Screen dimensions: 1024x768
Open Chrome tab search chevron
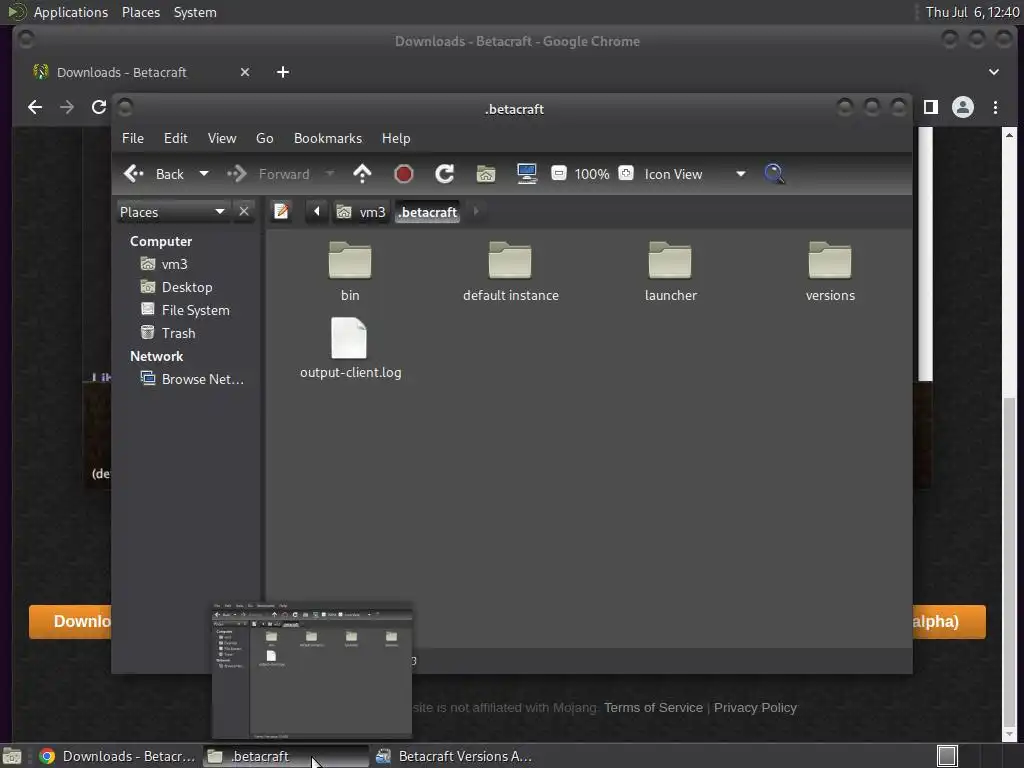pos(993,72)
